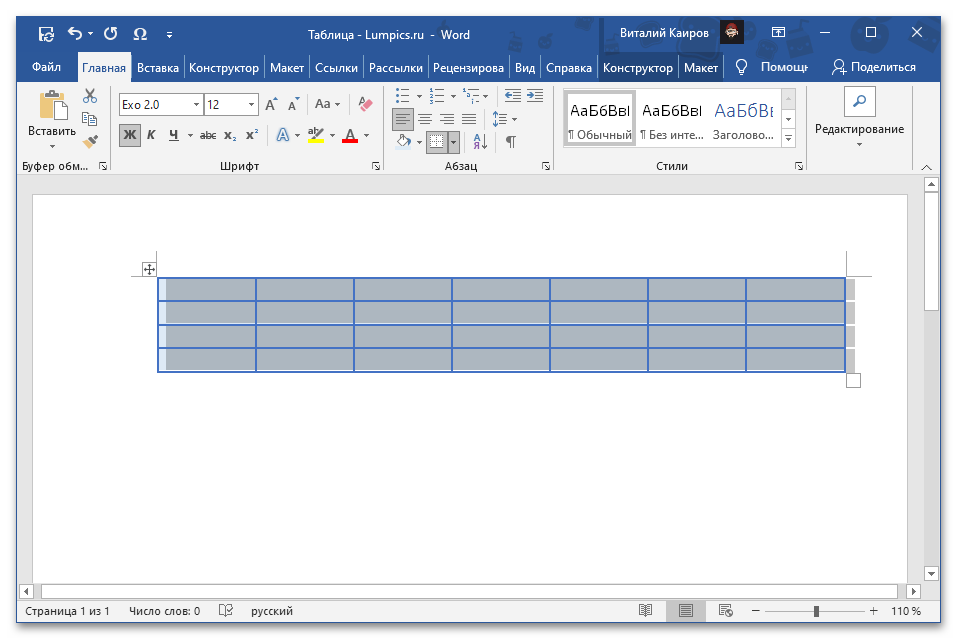Cut selection with scissors icon

90,96
